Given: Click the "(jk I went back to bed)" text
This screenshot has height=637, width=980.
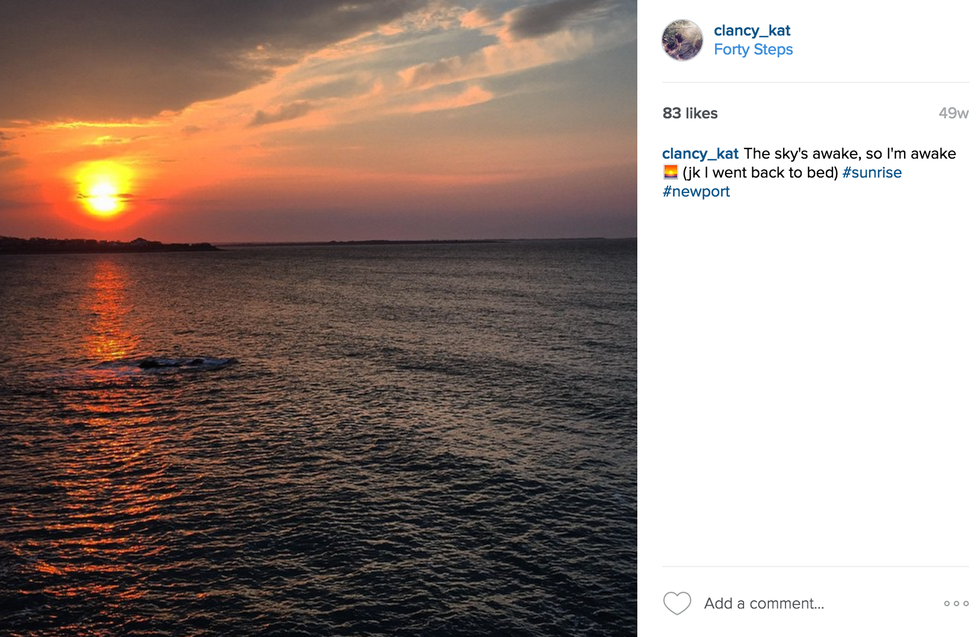Looking at the screenshot, I should (x=760, y=172).
